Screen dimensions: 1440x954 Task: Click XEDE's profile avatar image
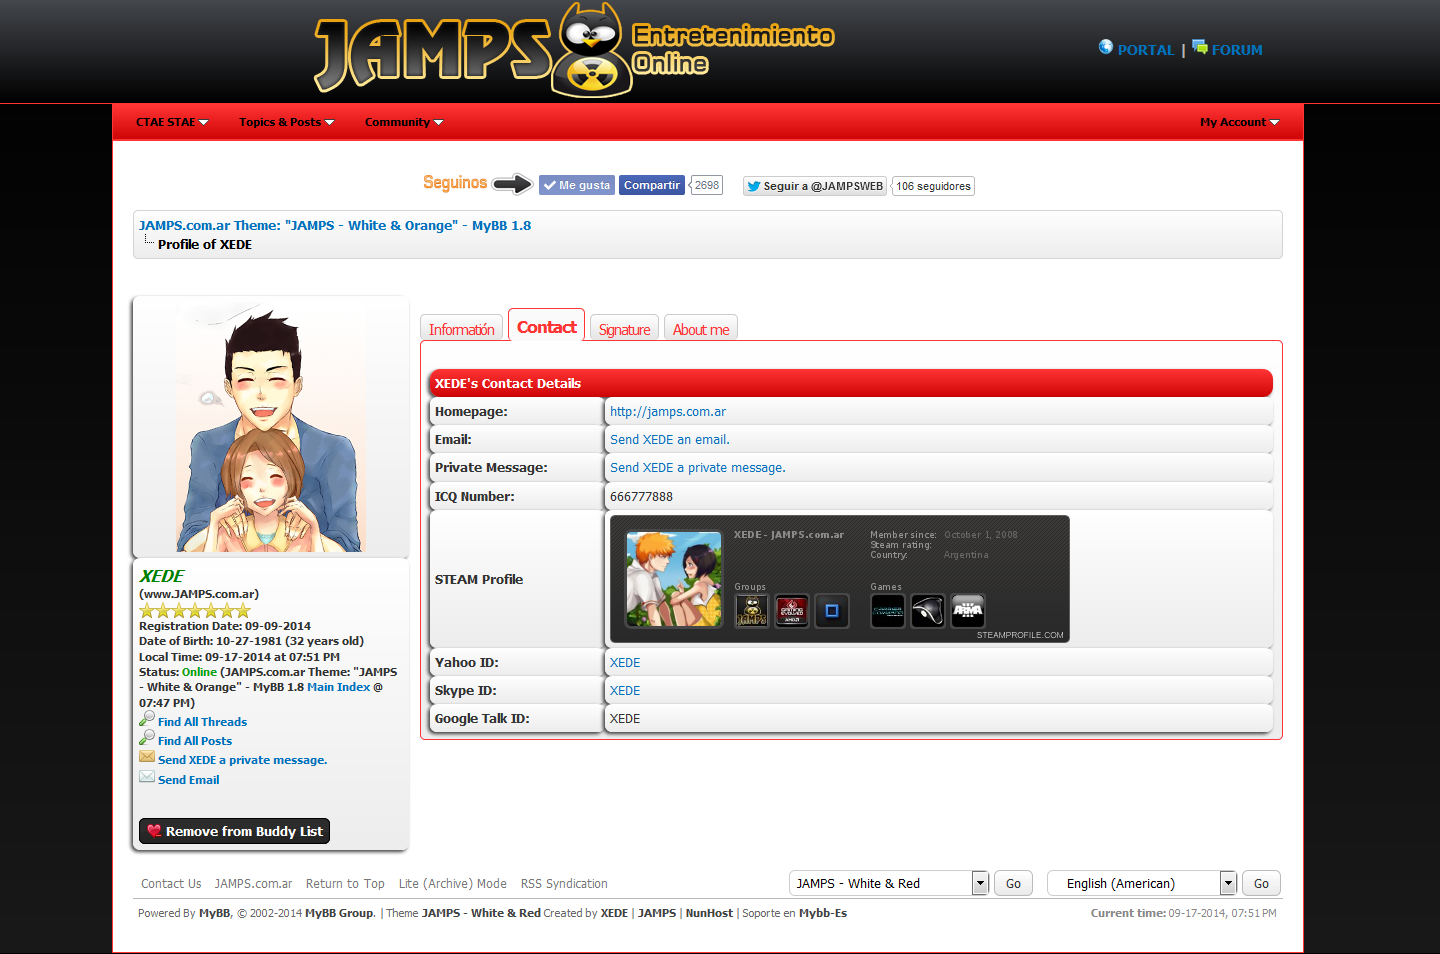click(270, 428)
